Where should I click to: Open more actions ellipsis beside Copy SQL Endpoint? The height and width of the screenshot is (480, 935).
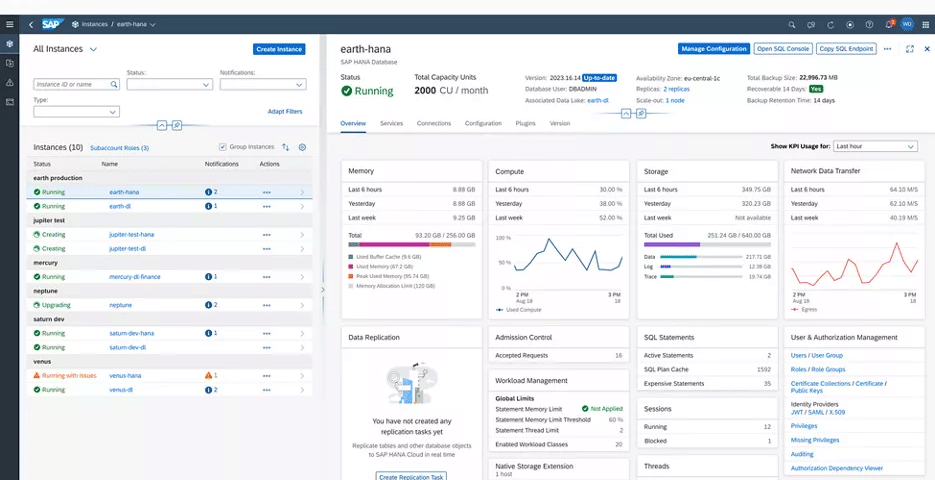(x=887, y=49)
